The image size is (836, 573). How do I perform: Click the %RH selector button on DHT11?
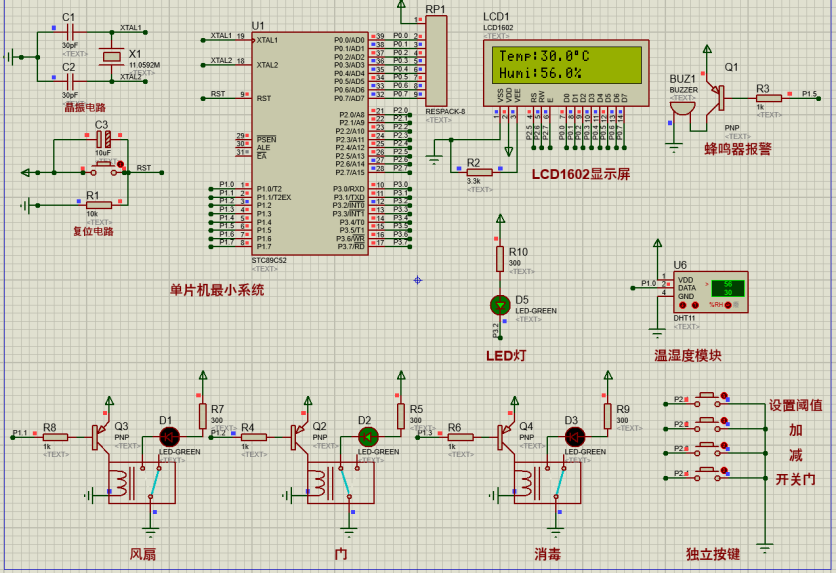coord(728,305)
